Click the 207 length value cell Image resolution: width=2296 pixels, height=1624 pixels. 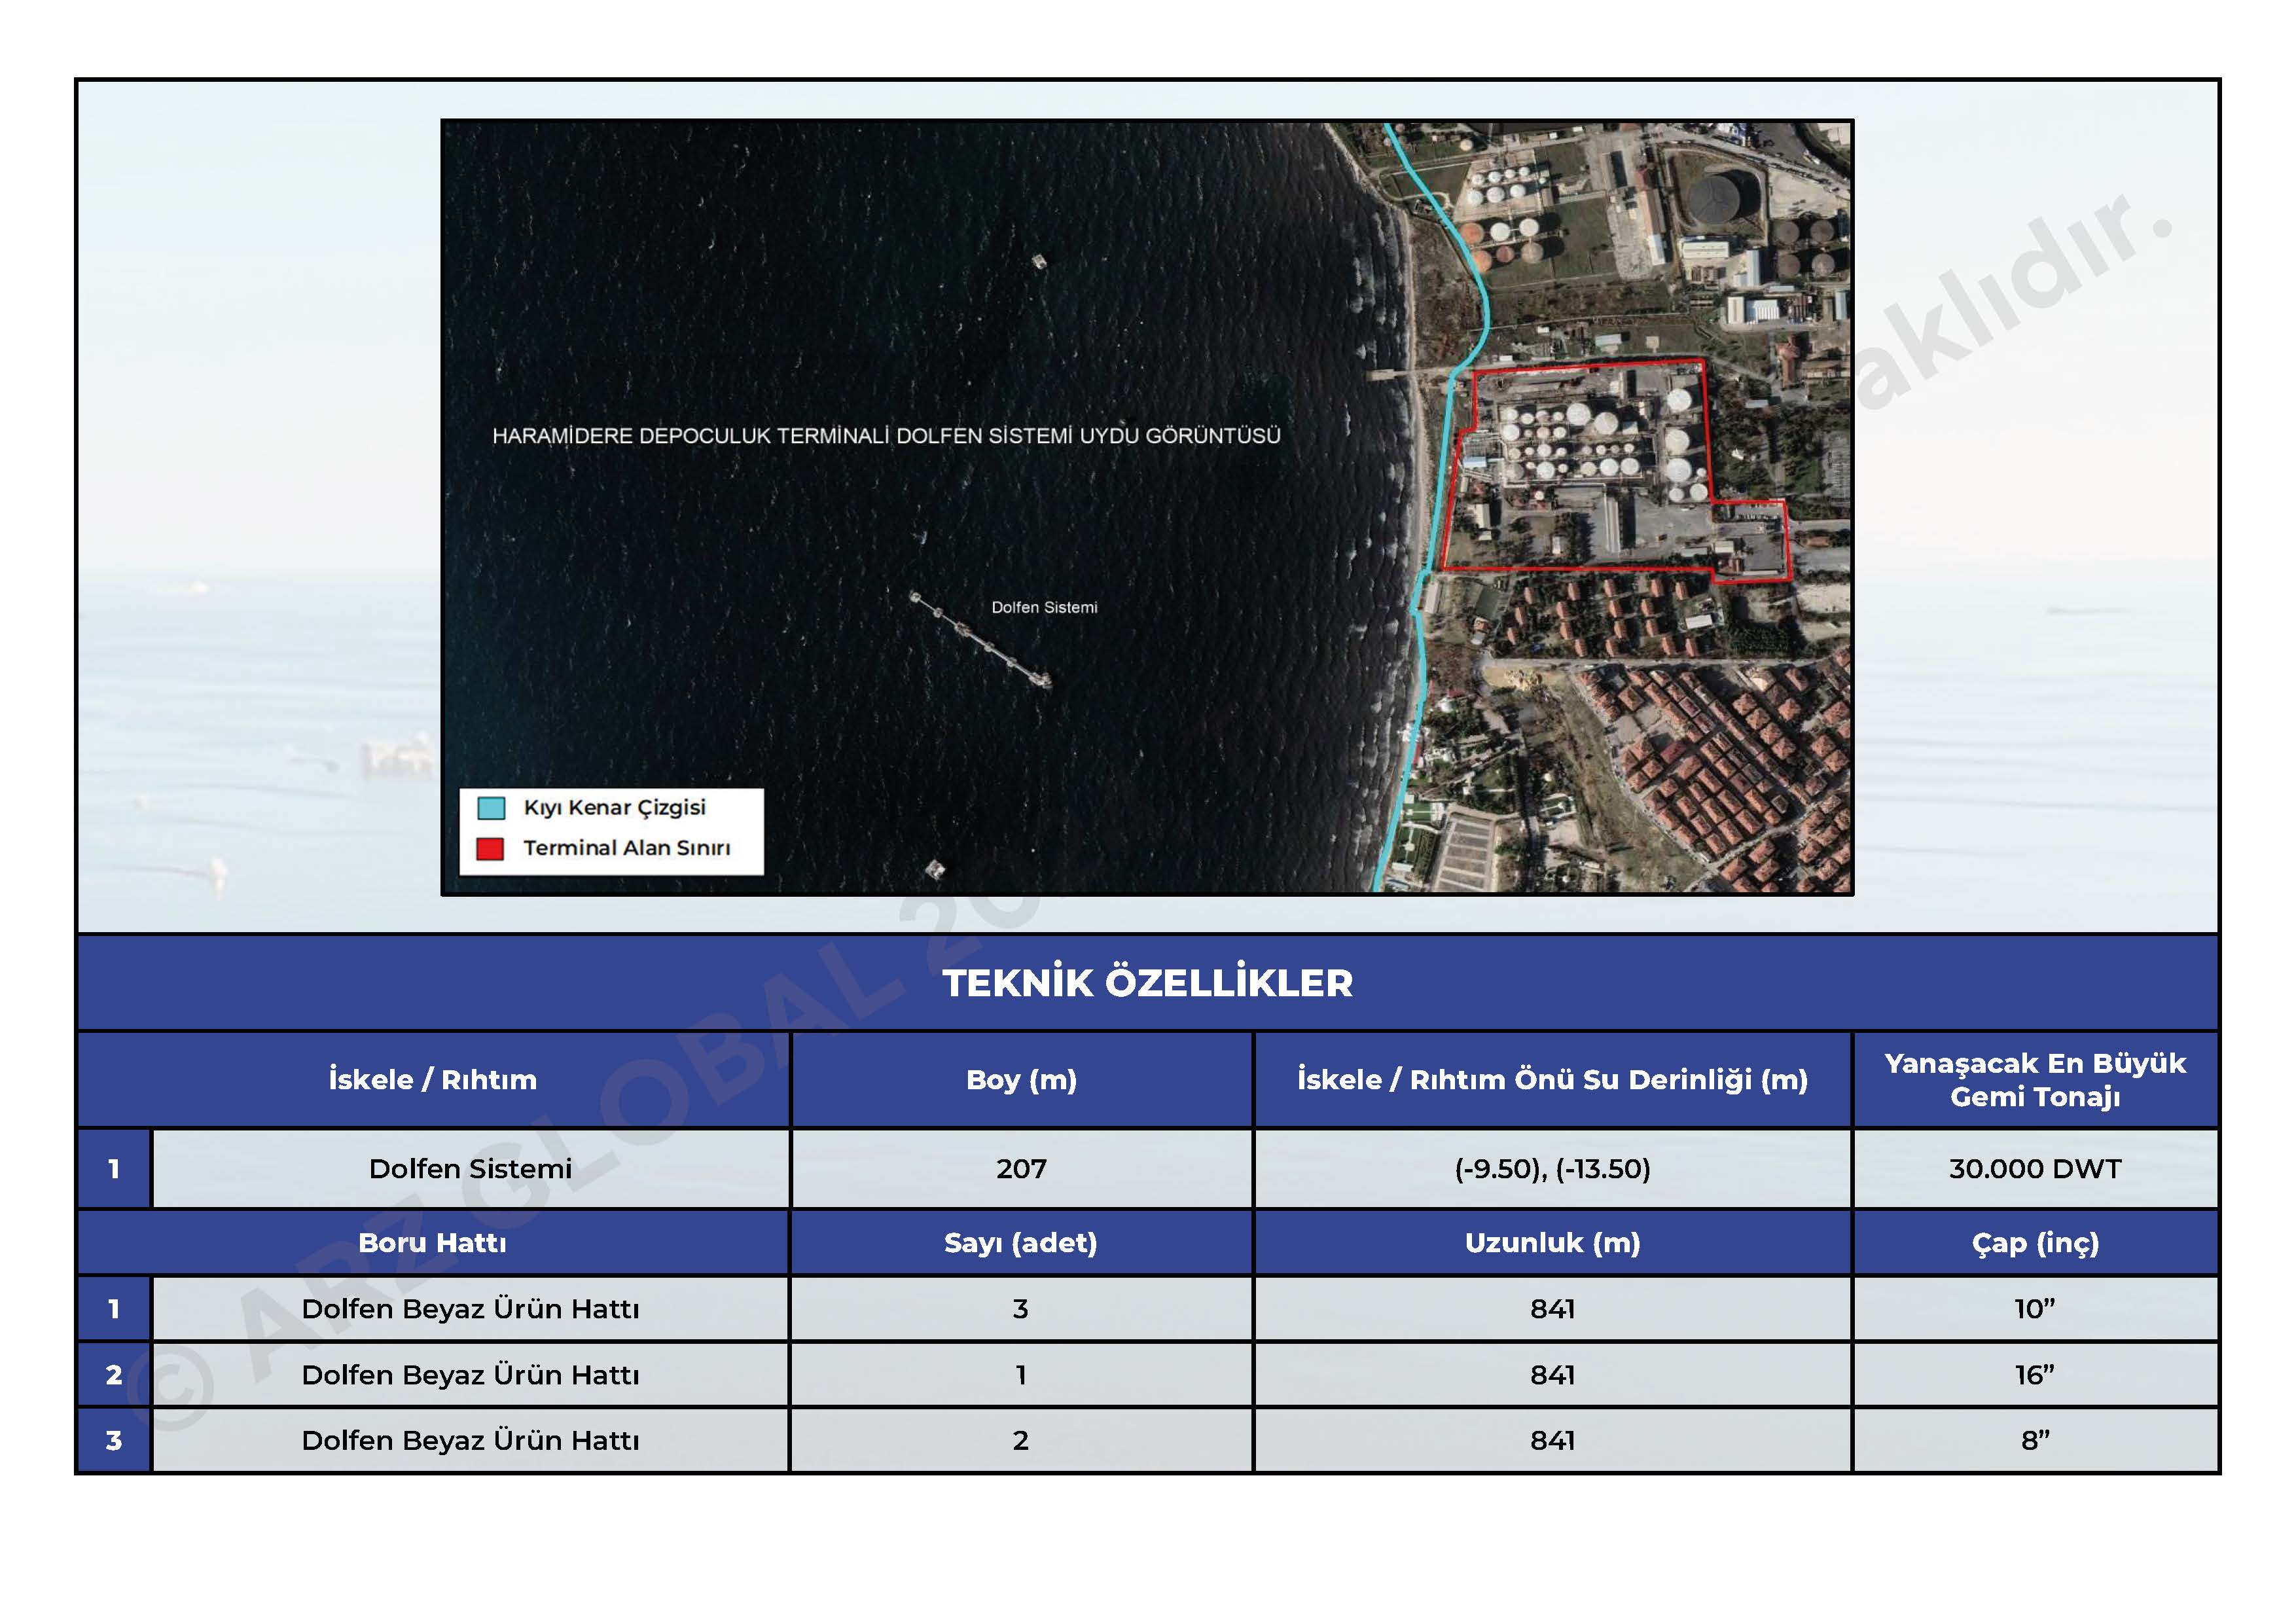pyautogui.click(x=1021, y=1169)
